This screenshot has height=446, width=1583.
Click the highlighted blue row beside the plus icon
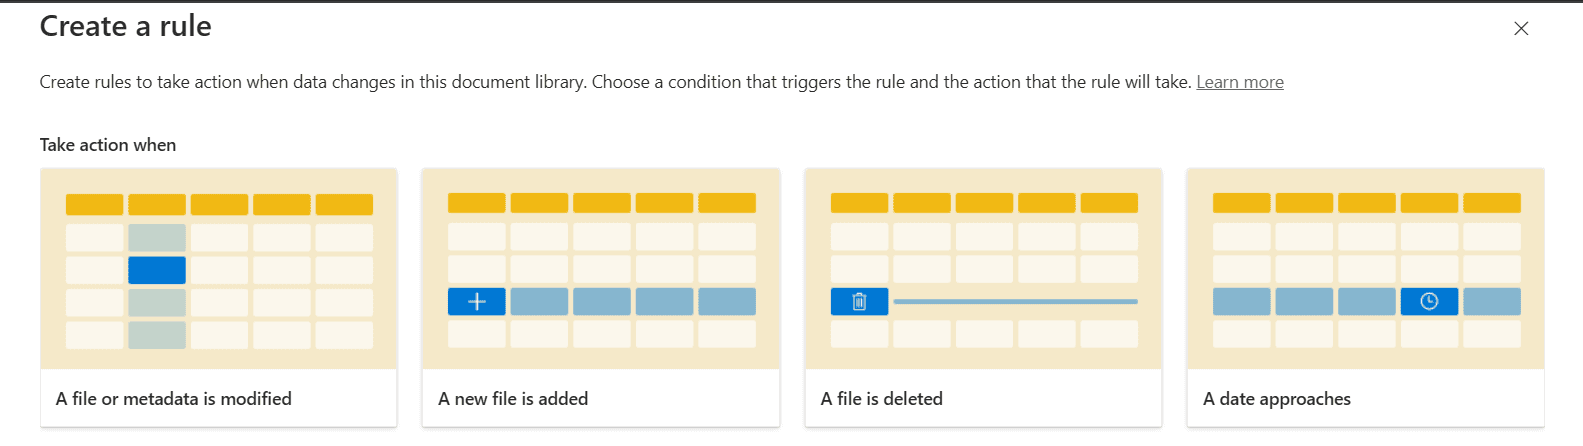[632, 302]
